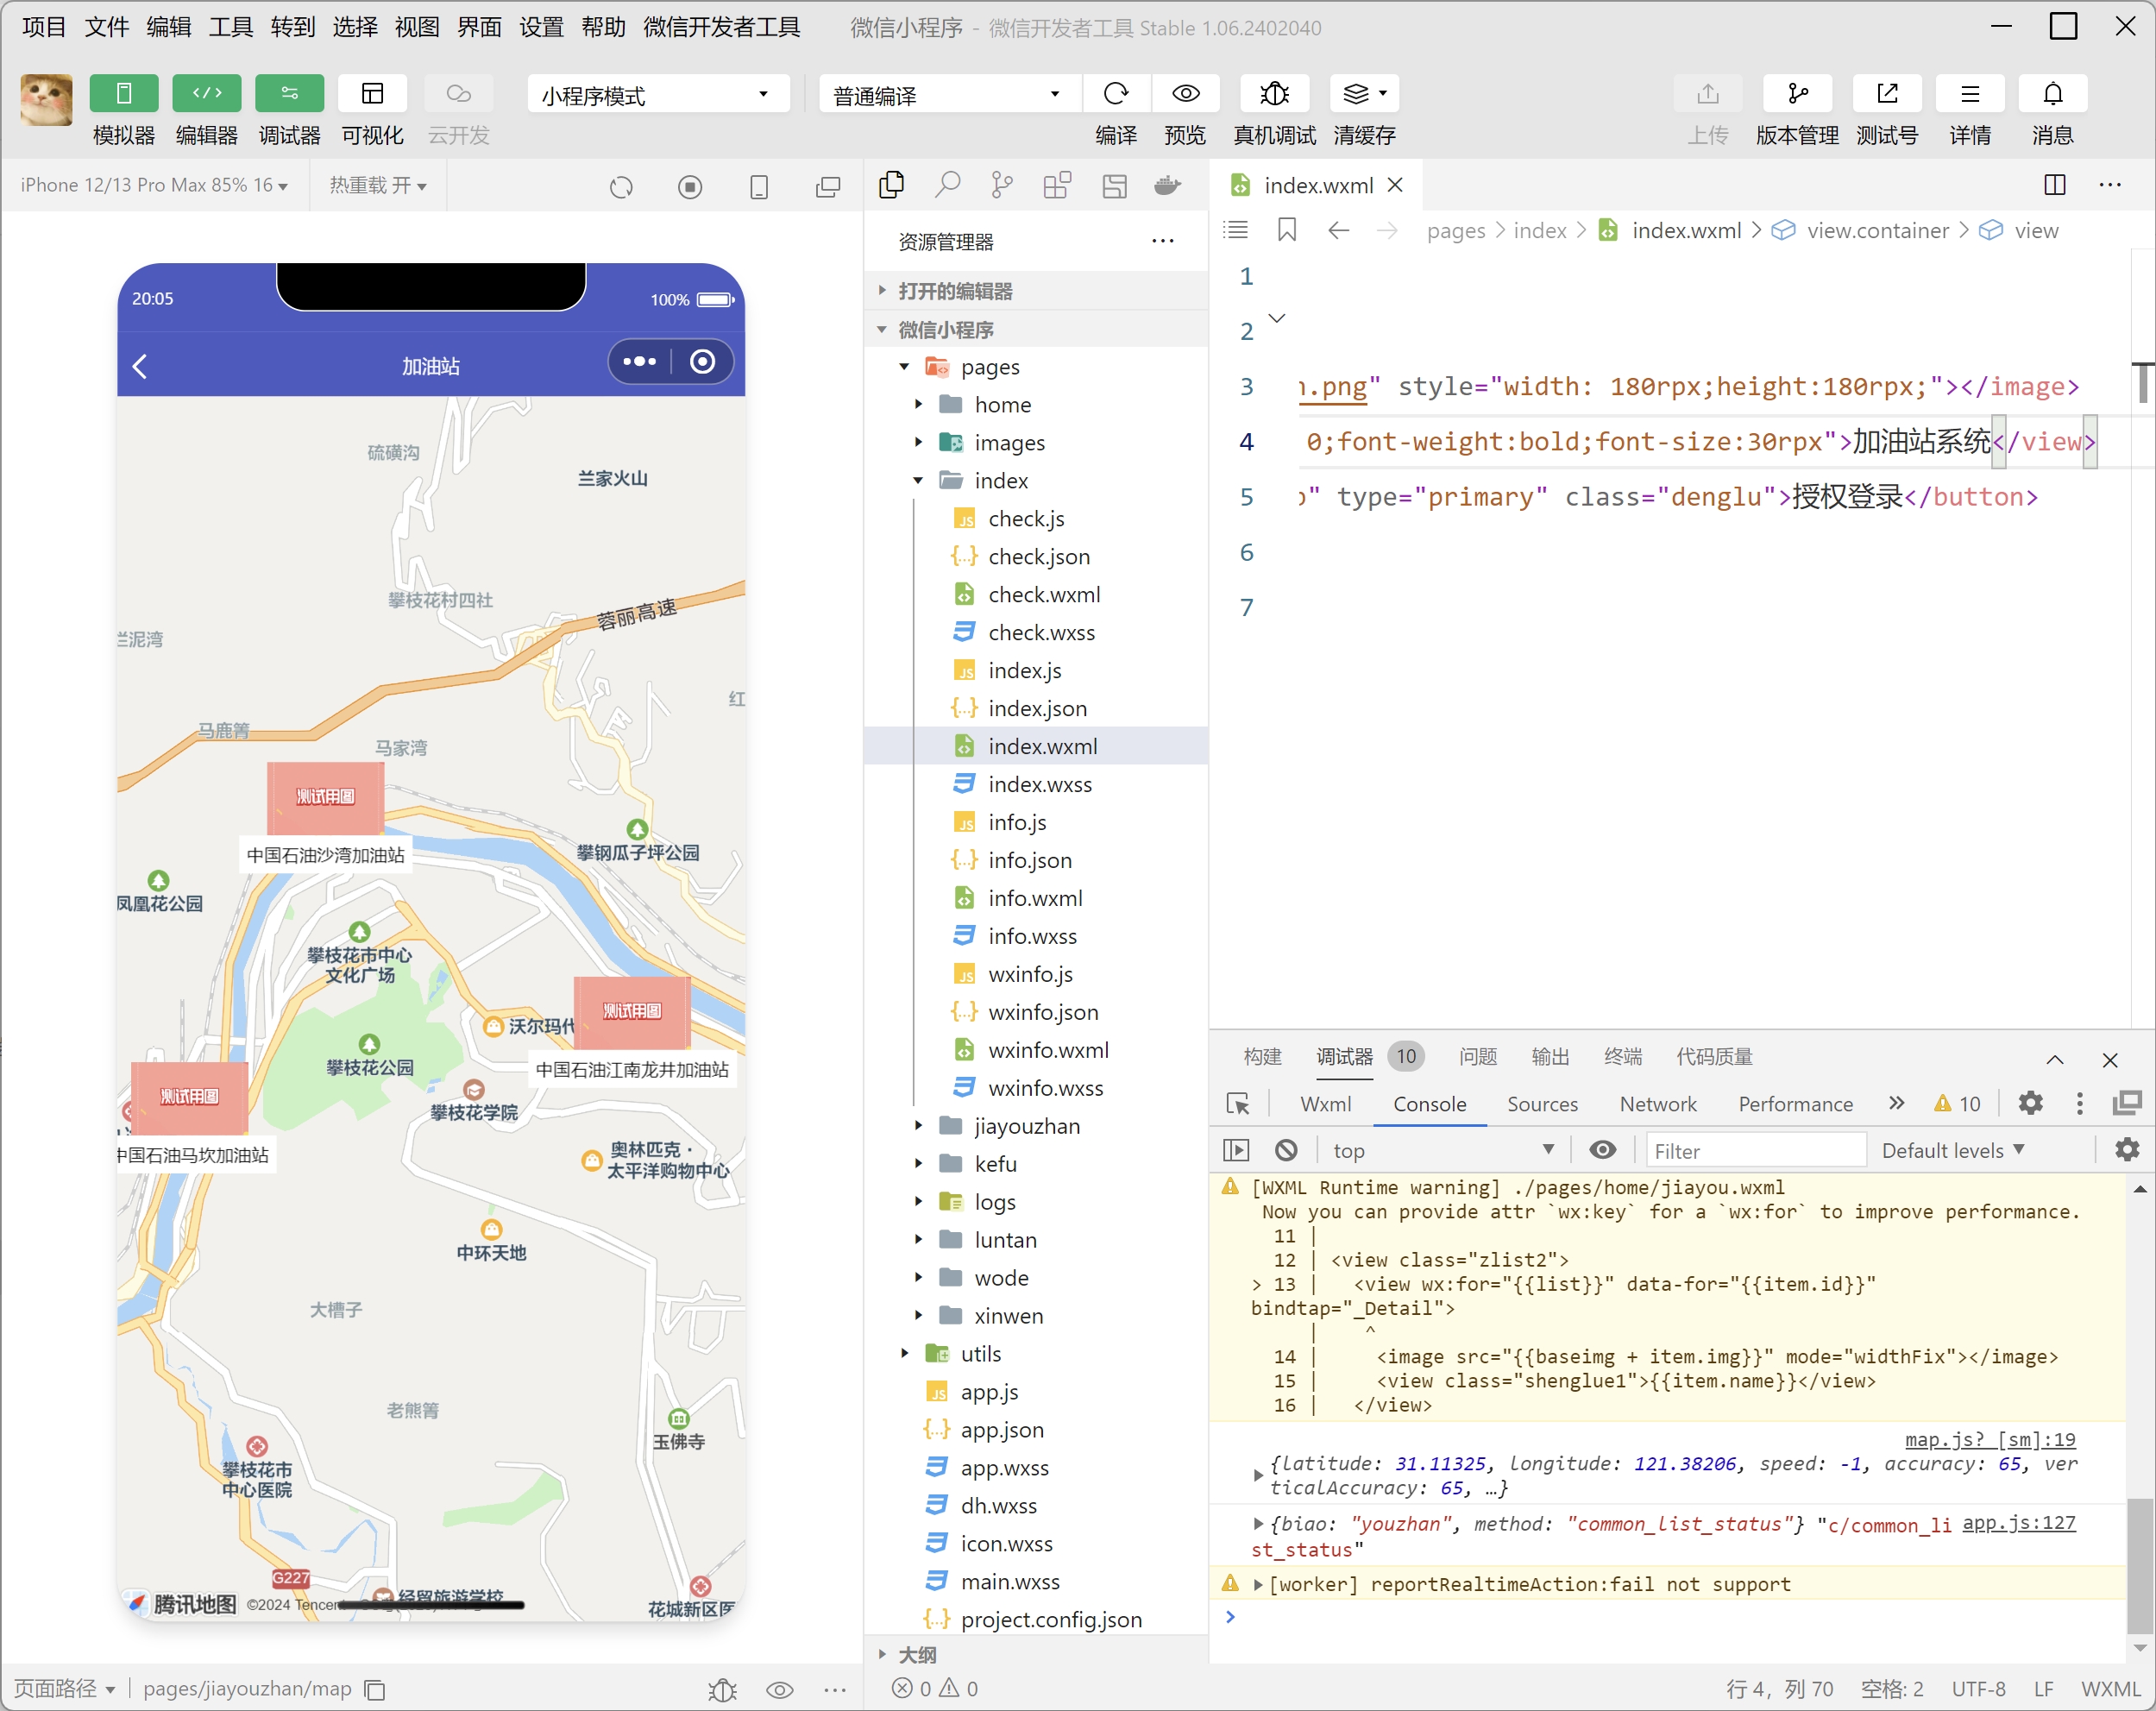Go back with the breadcrumb left arrow
The height and width of the screenshot is (1711, 2156).
[1338, 231]
